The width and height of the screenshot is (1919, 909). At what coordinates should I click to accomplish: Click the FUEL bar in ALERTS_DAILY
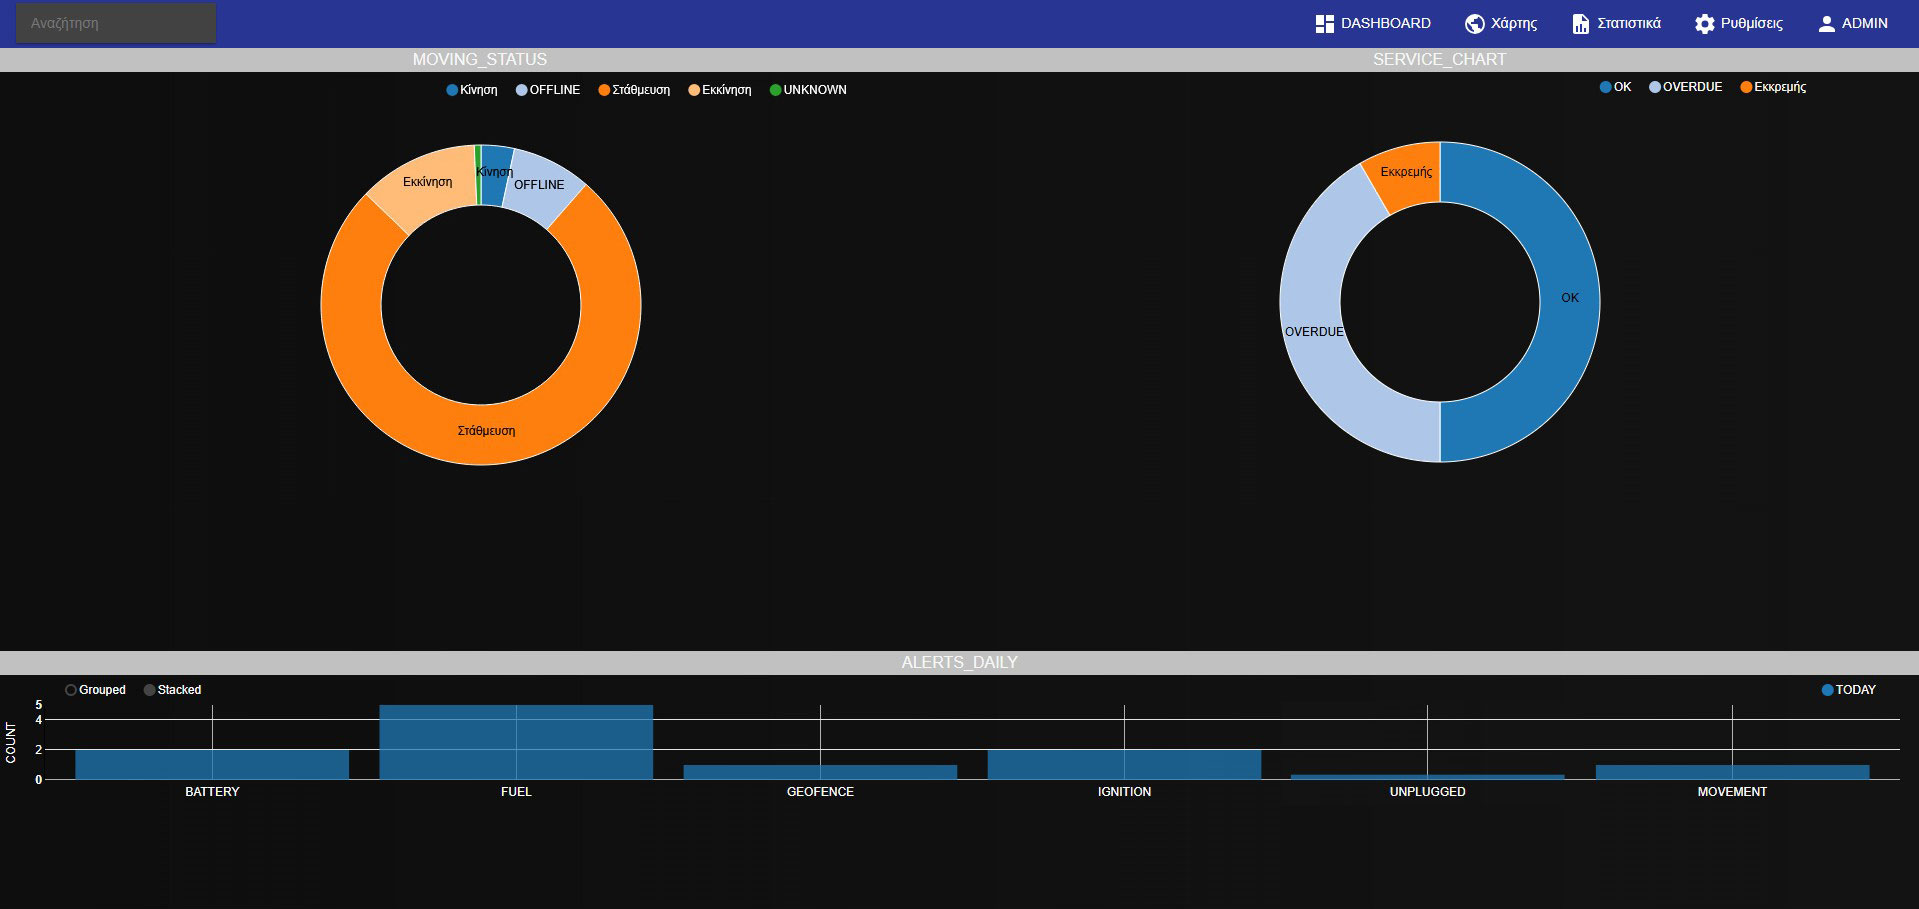coord(515,743)
